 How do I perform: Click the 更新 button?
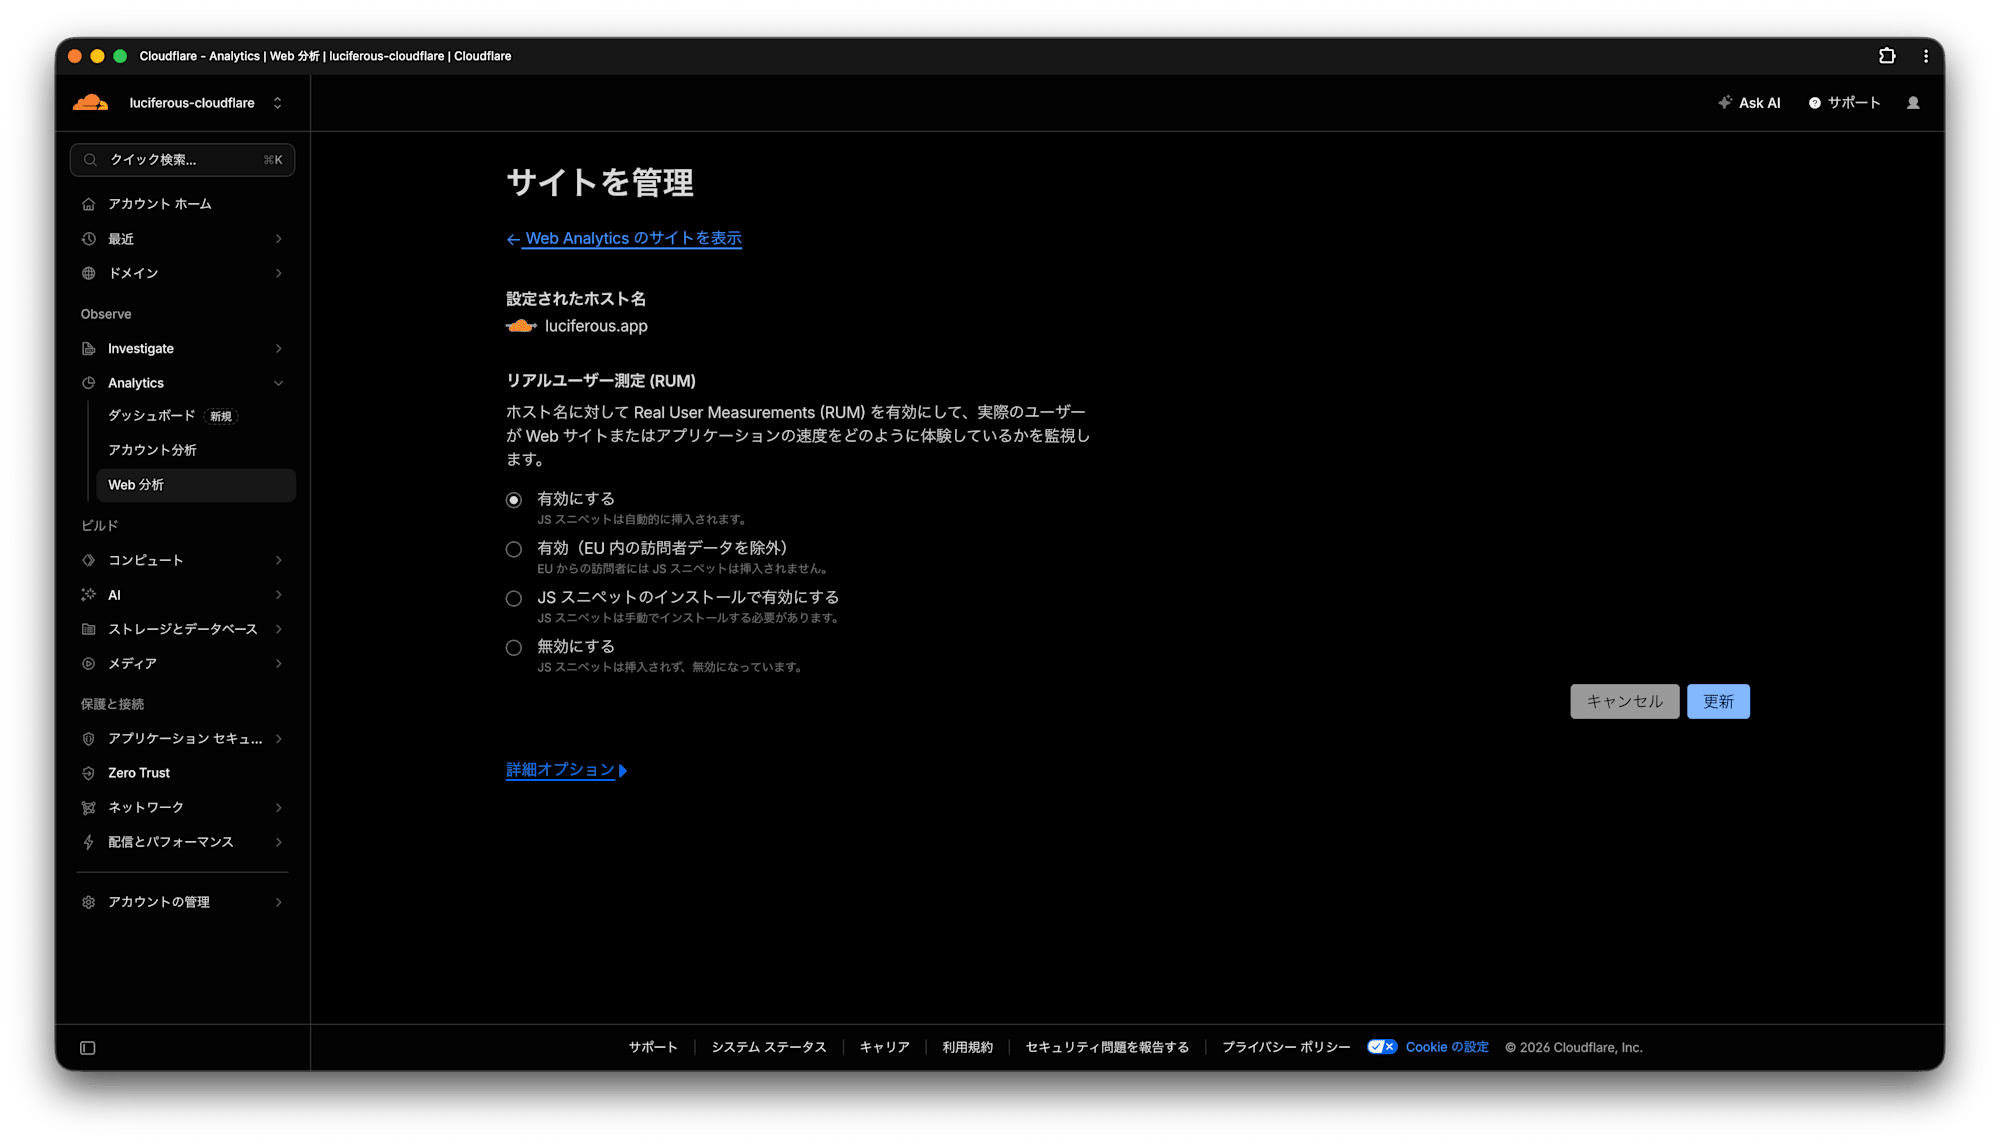[1718, 702]
